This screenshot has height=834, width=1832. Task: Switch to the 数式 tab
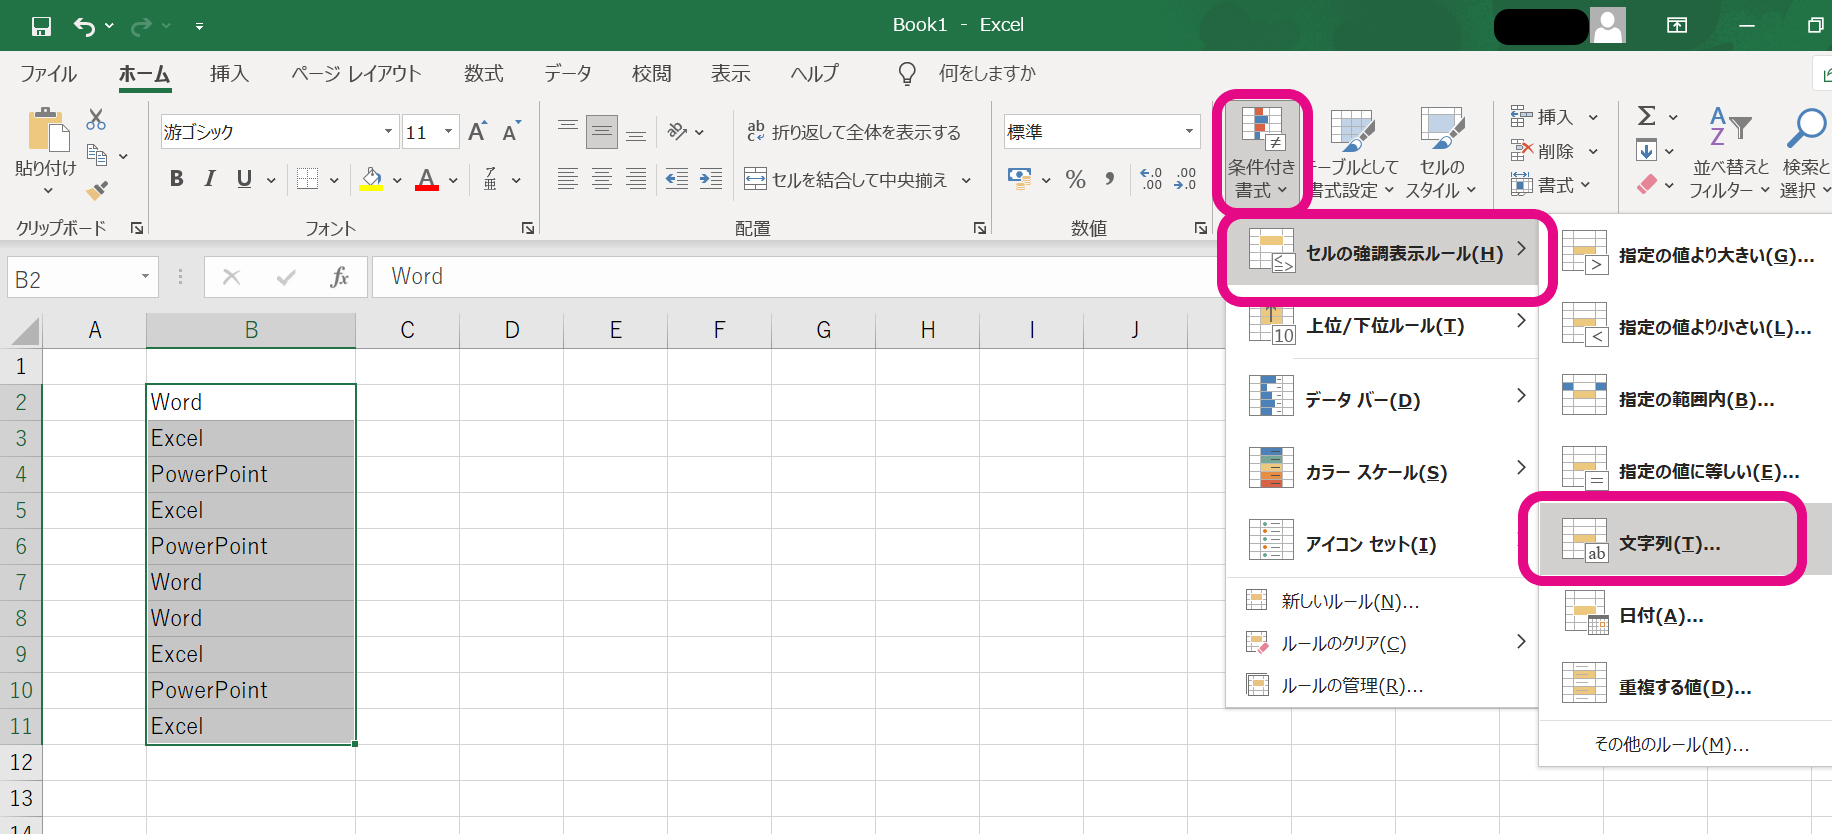click(x=483, y=73)
